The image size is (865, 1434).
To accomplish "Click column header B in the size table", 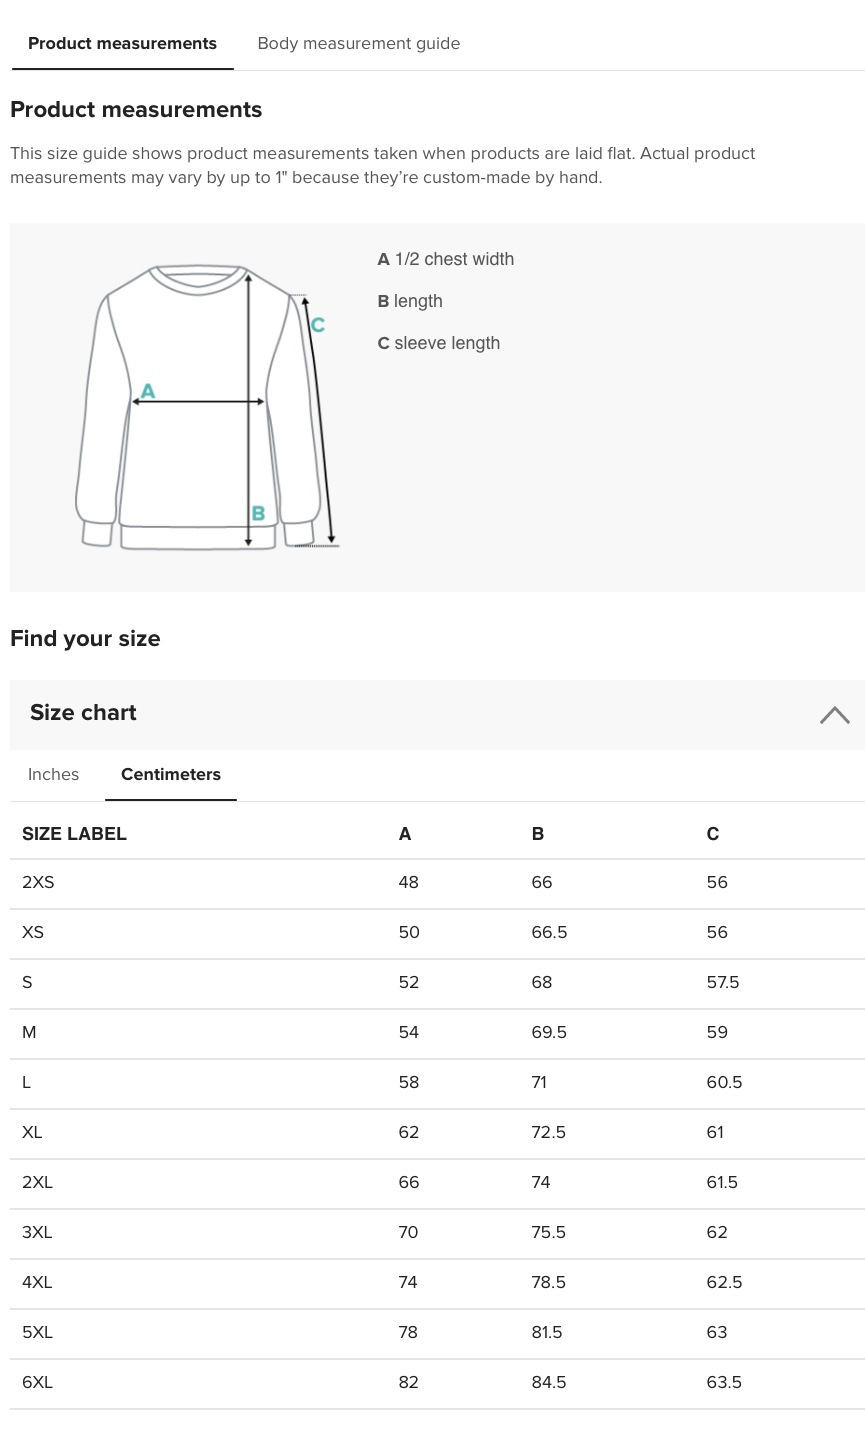I will [538, 834].
